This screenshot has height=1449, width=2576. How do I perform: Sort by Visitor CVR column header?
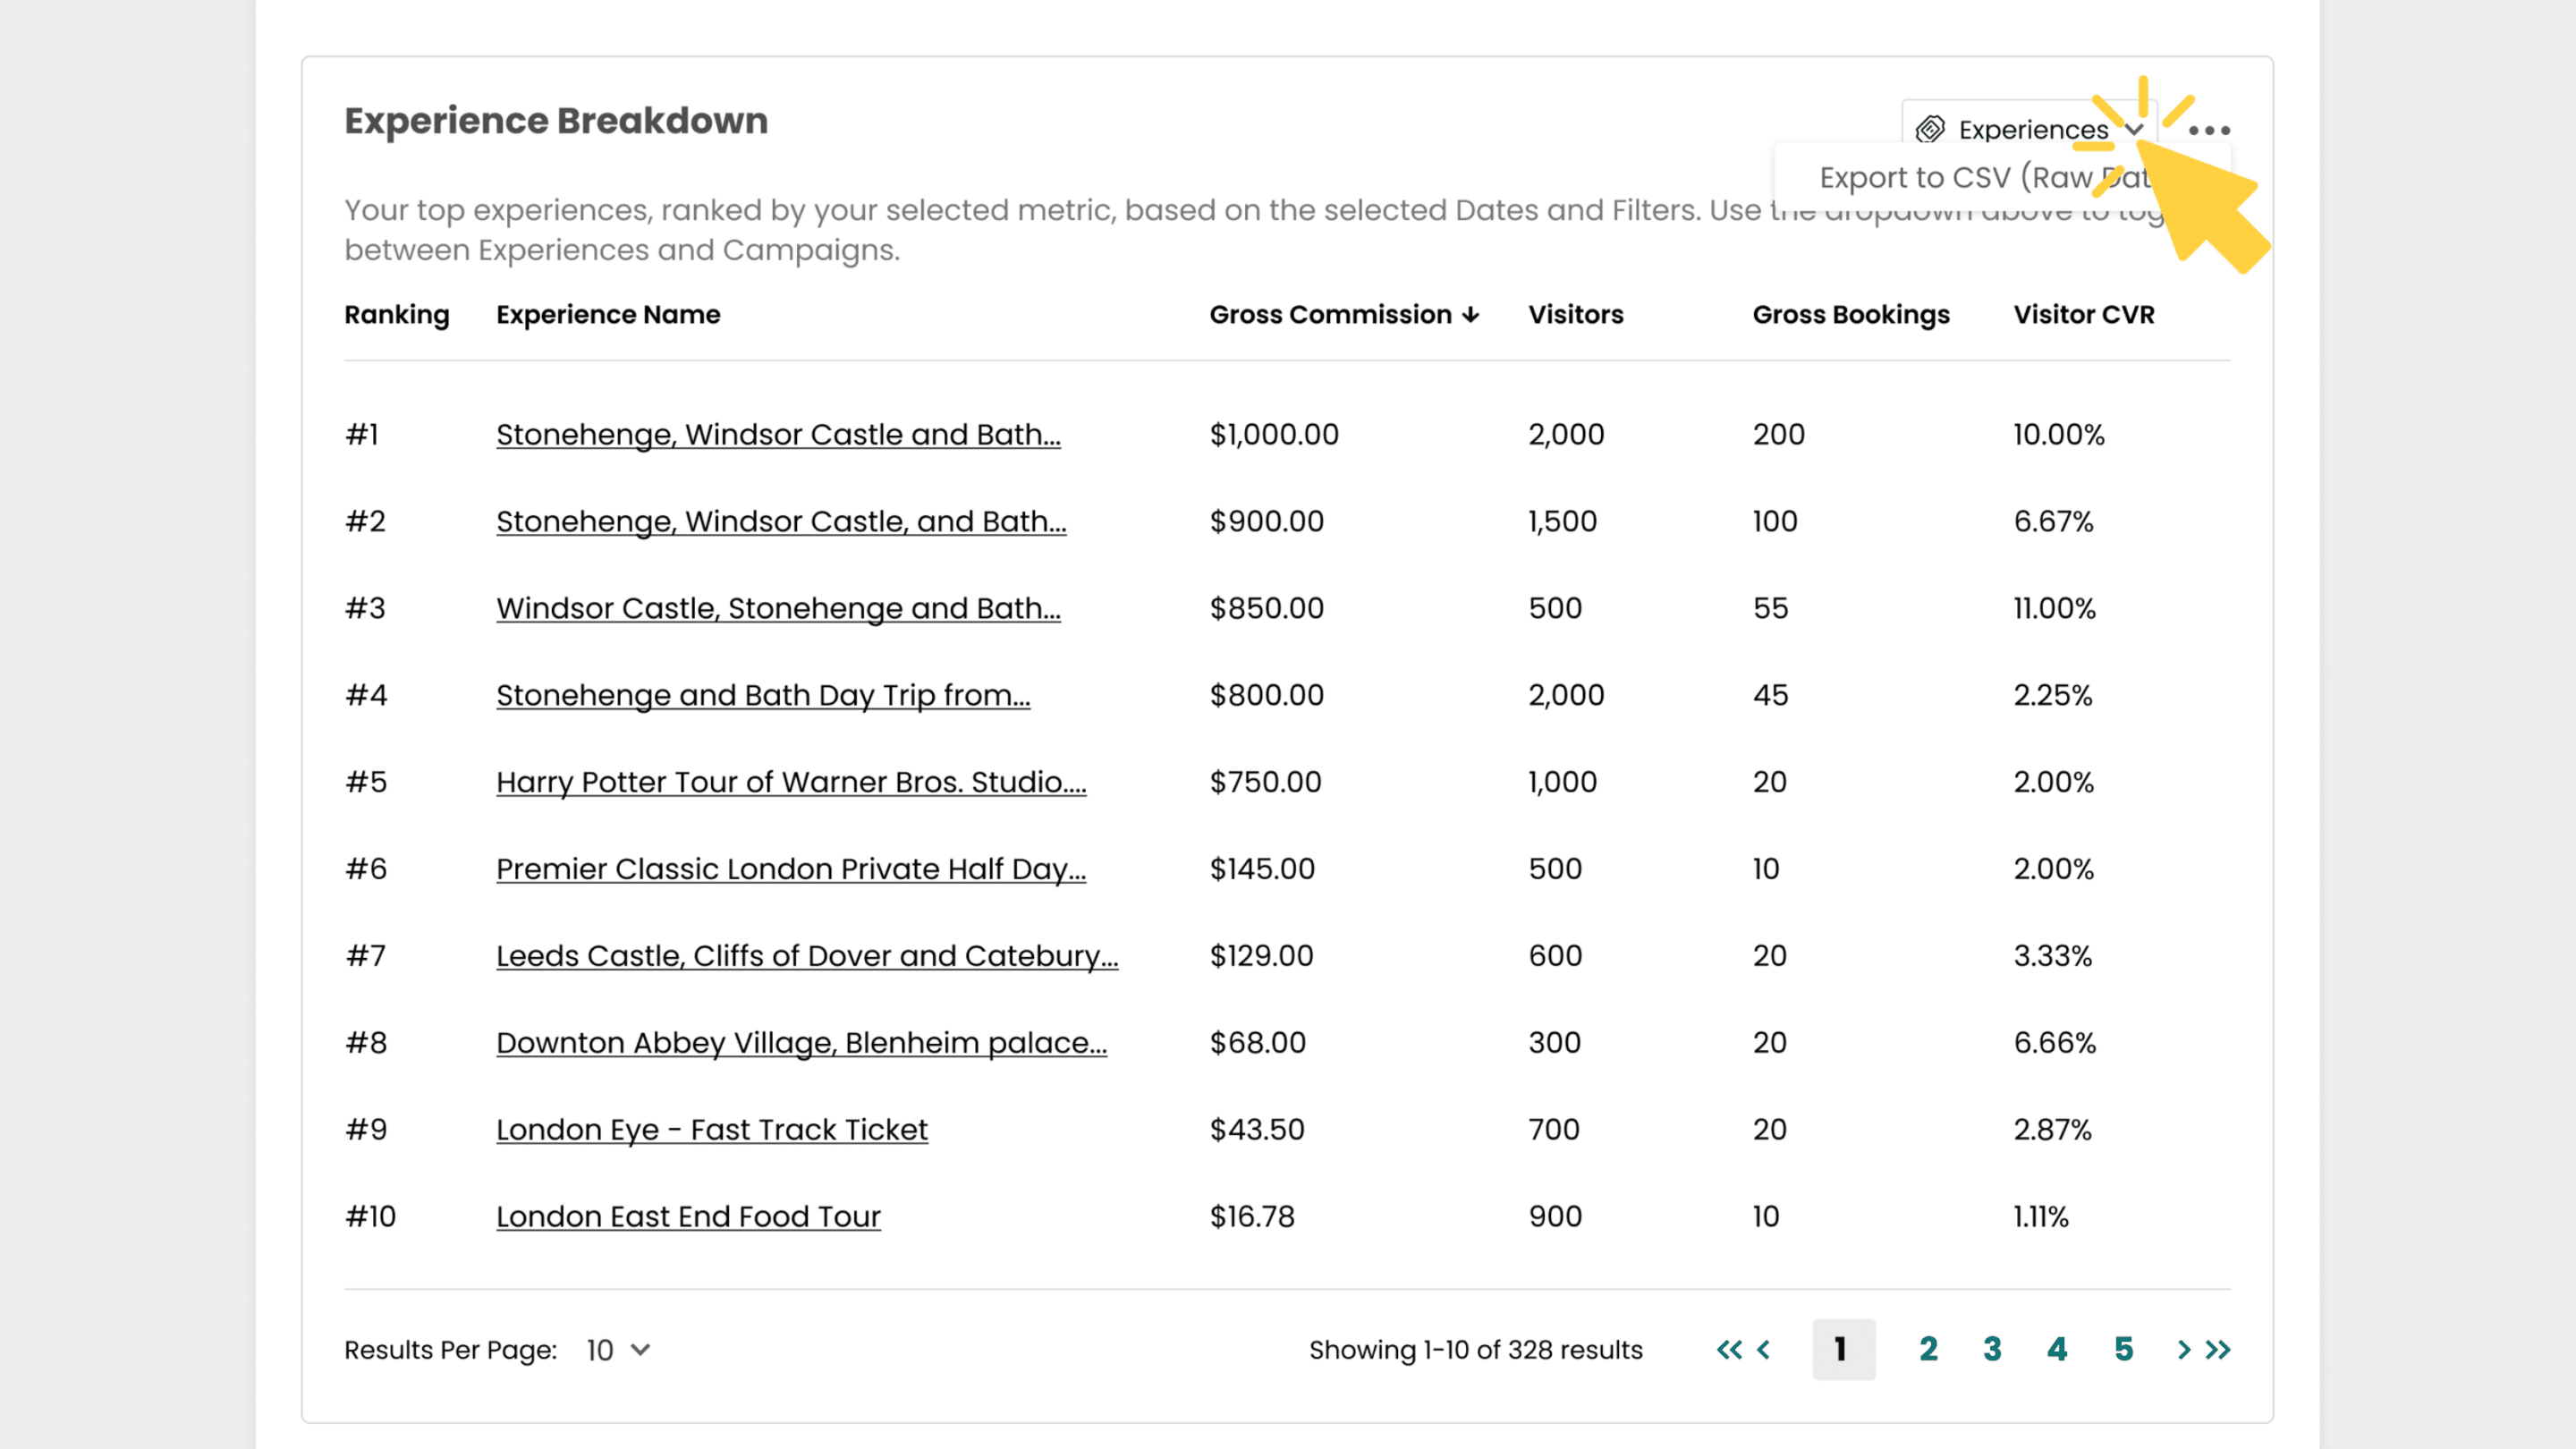click(x=2084, y=315)
